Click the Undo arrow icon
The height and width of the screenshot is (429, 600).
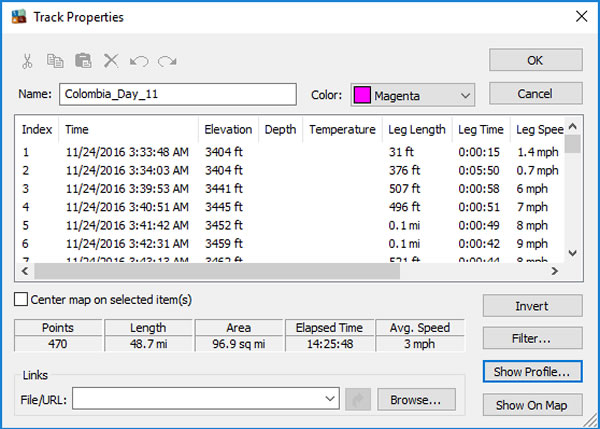pos(139,61)
